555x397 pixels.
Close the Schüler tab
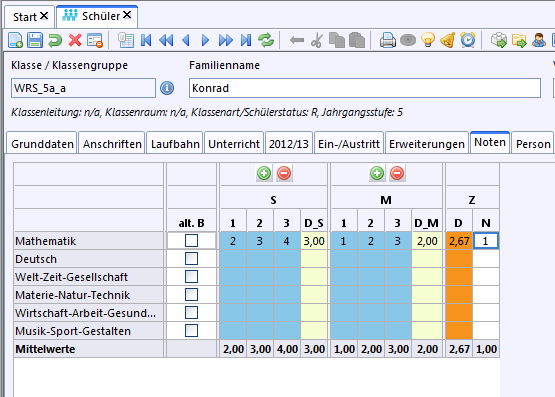pos(127,15)
